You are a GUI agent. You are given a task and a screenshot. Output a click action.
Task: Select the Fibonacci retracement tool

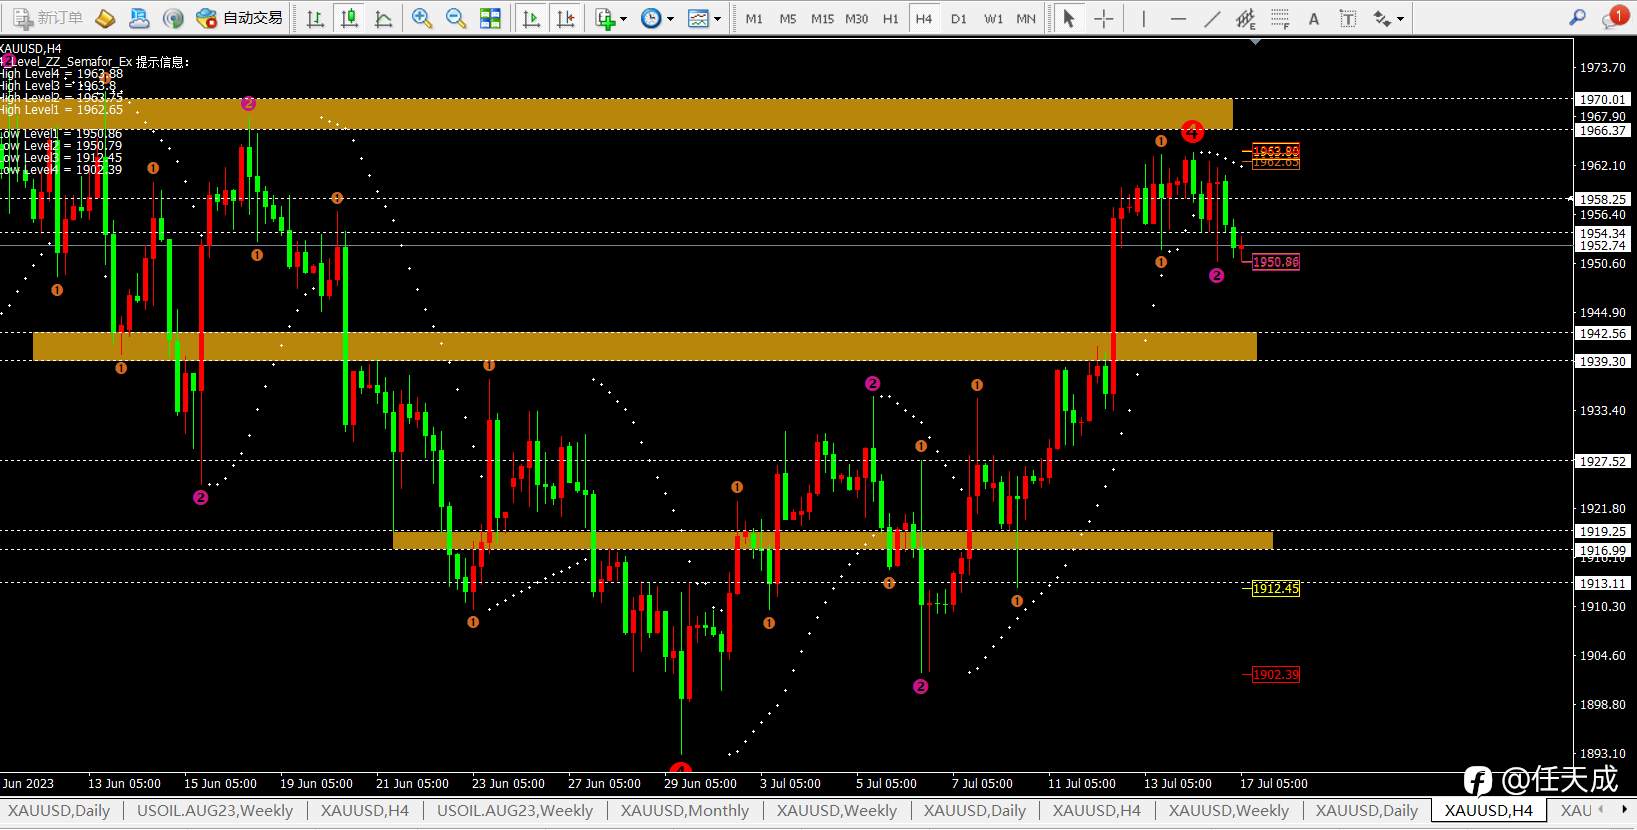pos(1280,18)
